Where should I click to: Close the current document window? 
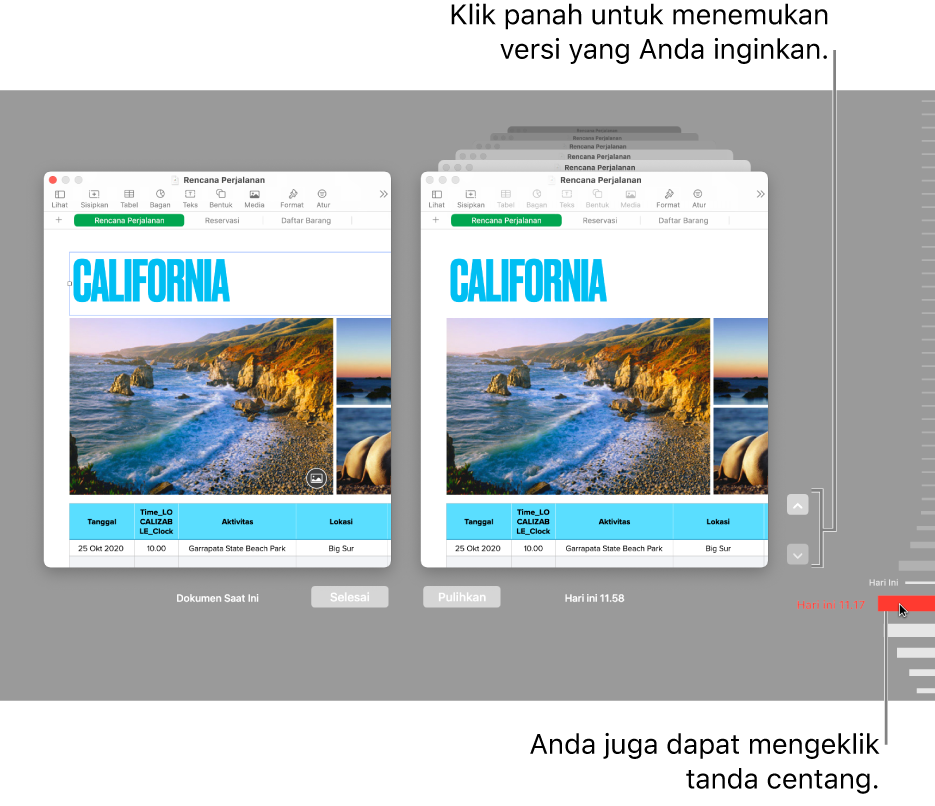point(53,179)
